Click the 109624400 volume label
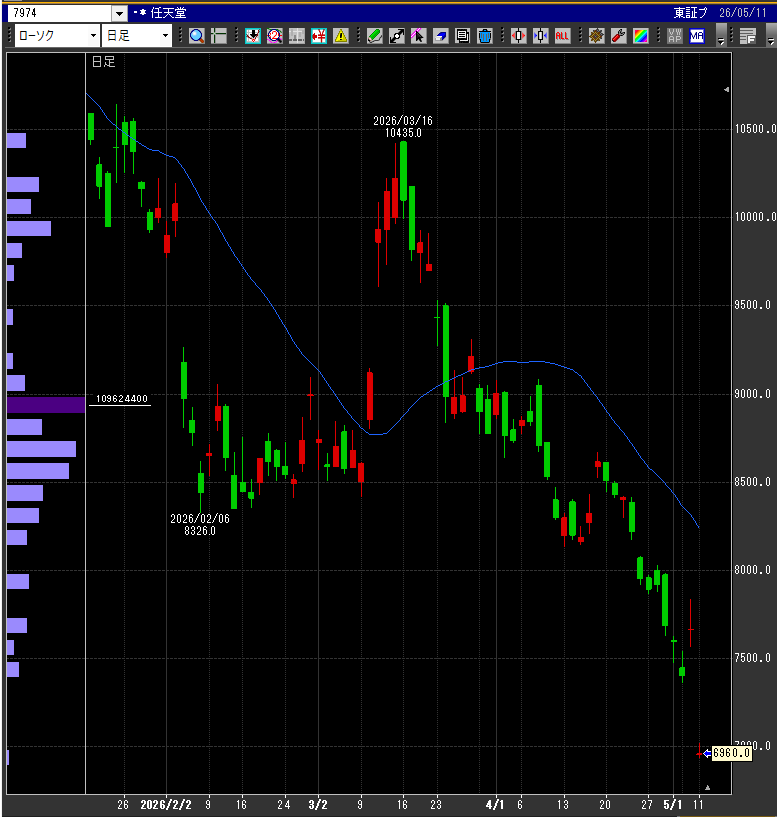777x817 pixels. pyautogui.click(x=121, y=399)
